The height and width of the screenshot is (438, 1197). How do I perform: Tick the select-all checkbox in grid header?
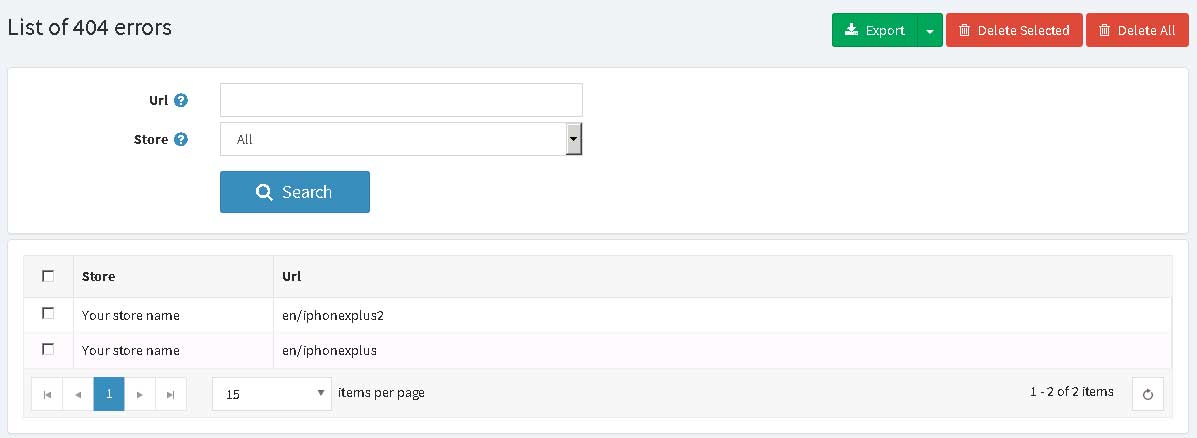point(48,275)
